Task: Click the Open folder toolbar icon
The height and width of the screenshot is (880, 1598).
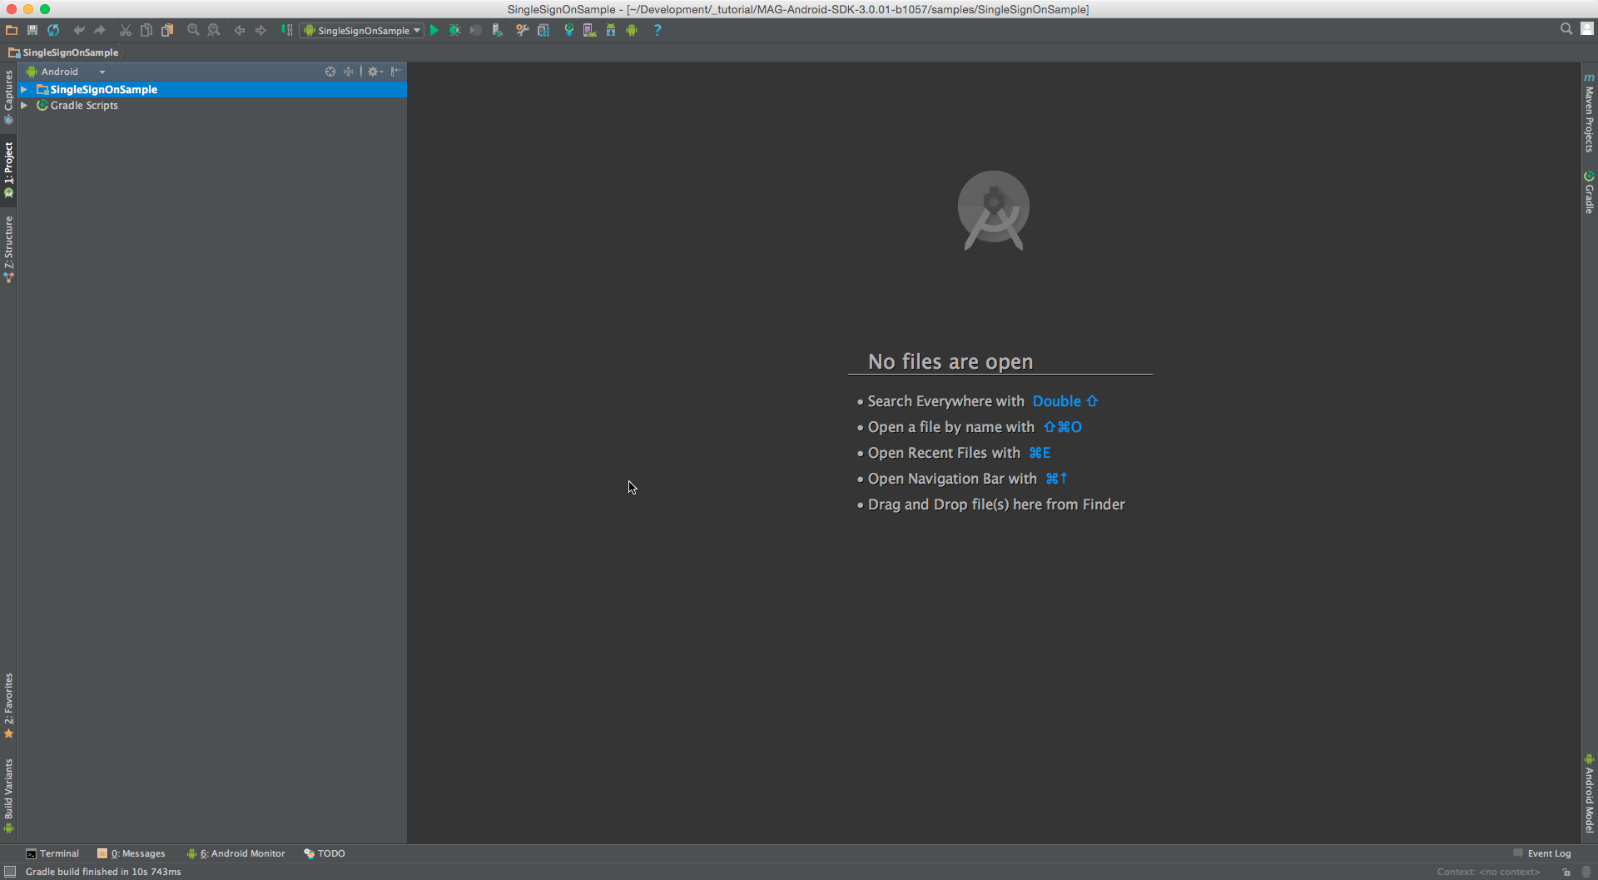Action: [x=12, y=30]
